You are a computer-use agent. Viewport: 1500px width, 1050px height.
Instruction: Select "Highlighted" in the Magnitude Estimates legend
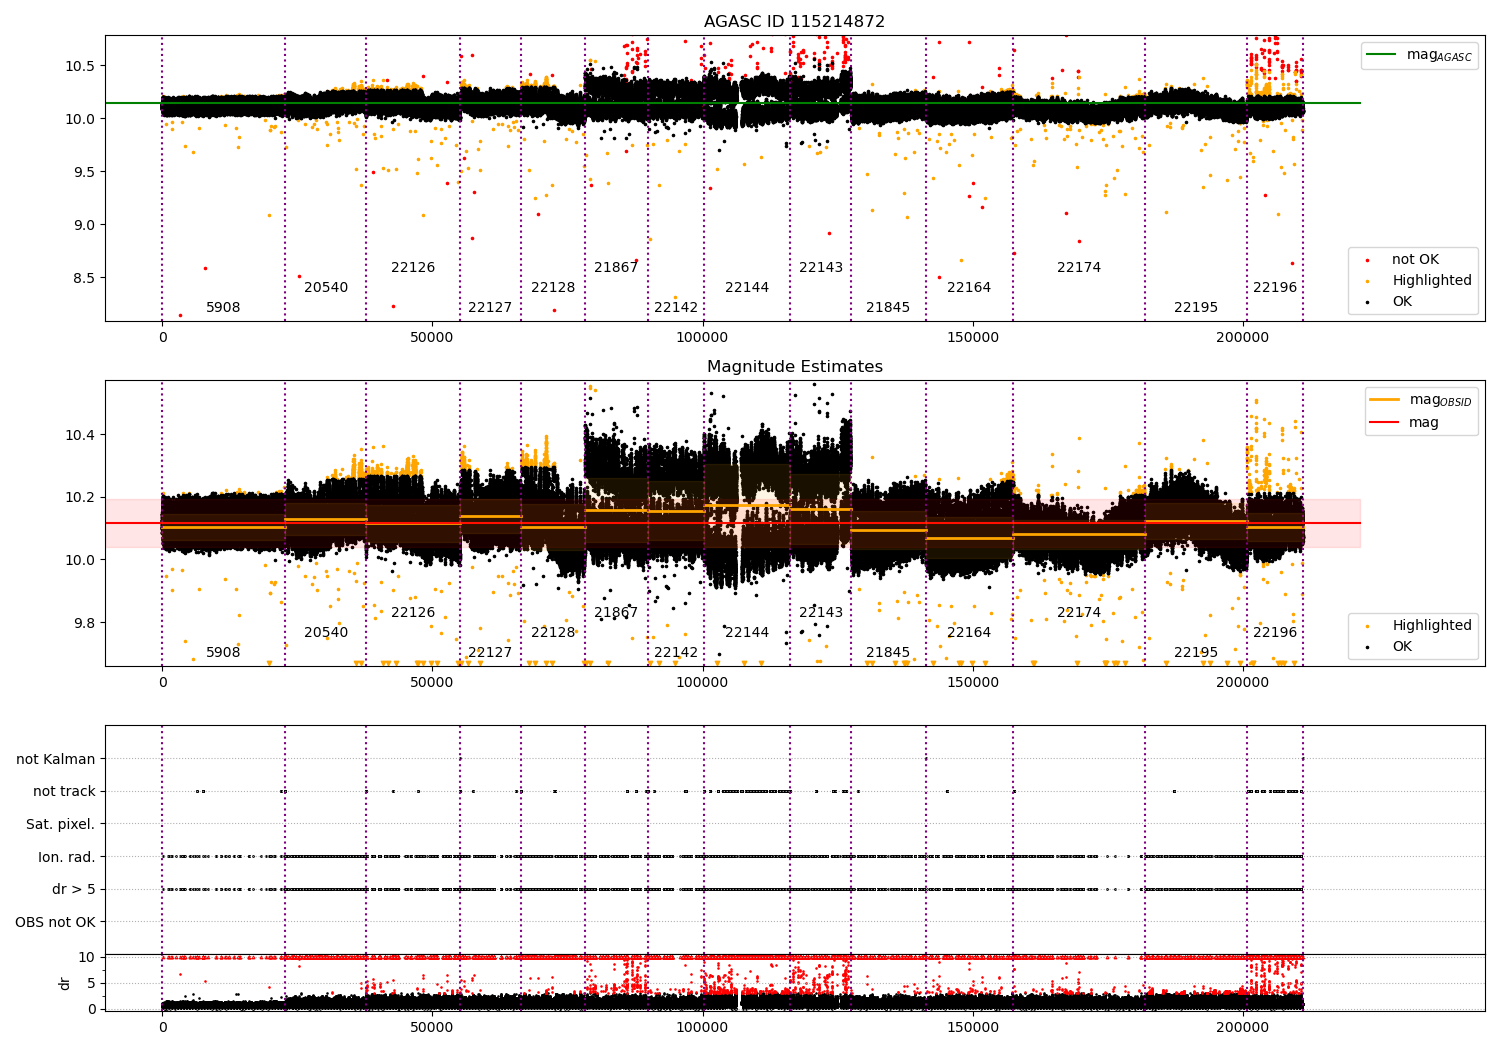click(x=1431, y=626)
